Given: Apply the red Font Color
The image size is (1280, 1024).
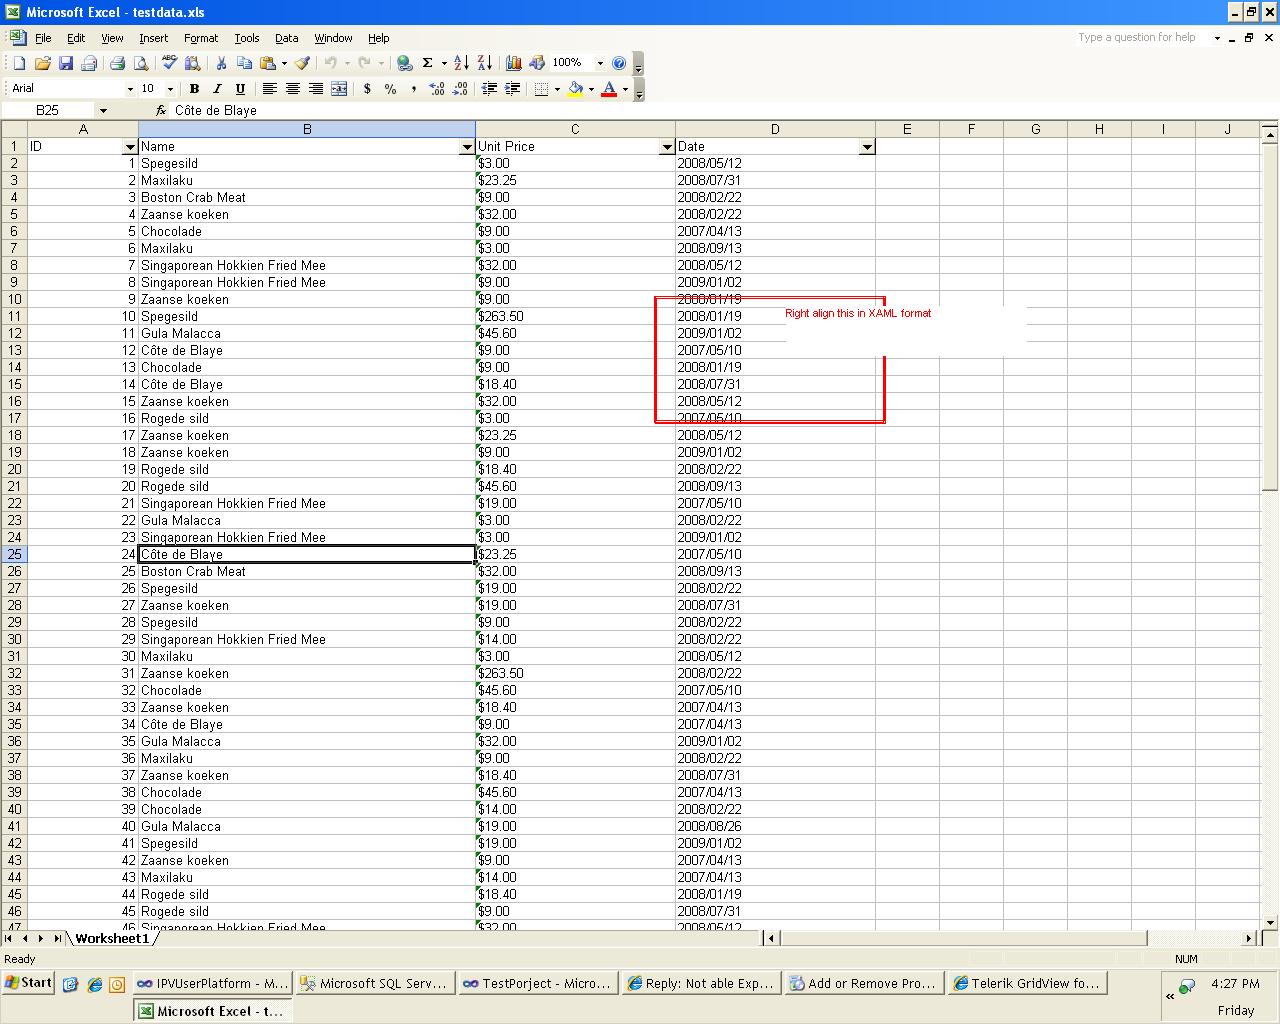Looking at the screenshot, I should pos(608,89).
